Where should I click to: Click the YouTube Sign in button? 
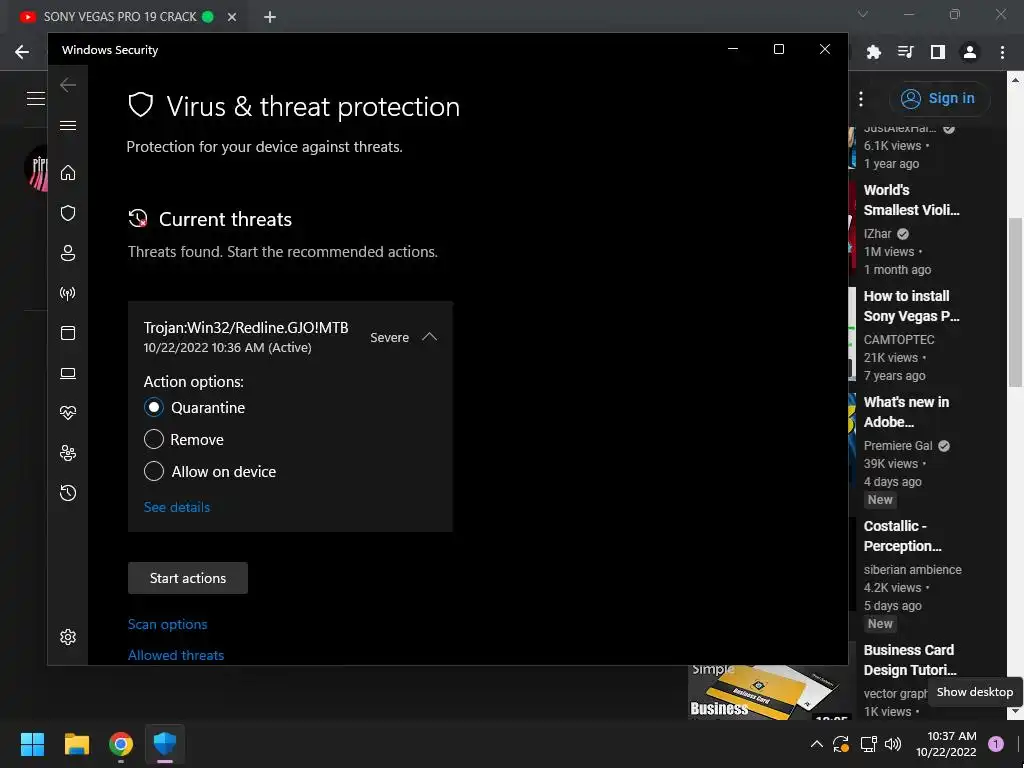click(939, 99)
